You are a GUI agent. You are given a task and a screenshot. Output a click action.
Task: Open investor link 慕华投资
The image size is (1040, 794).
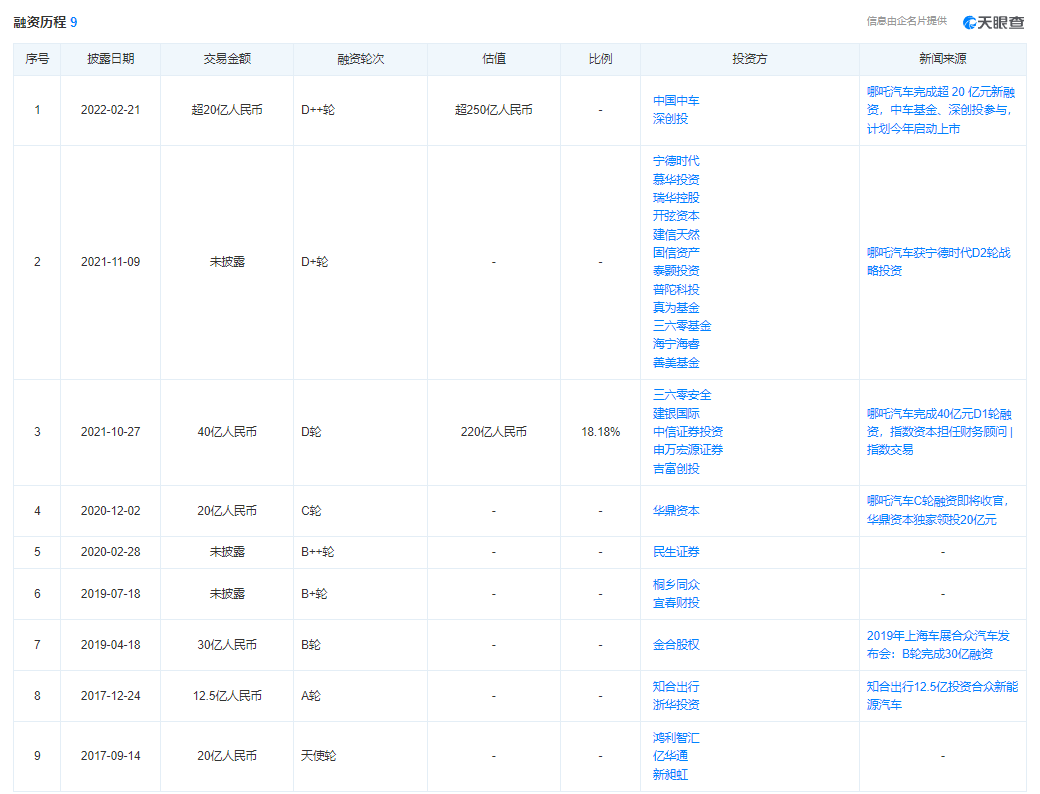pyautogui.click(x=676, y=180)
